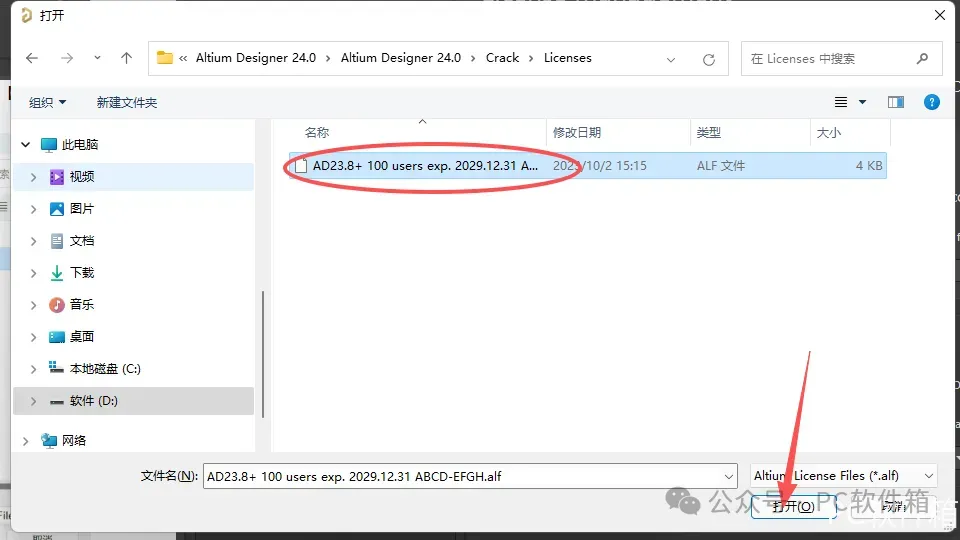Change the view layout icon

[x=841, y=102]
